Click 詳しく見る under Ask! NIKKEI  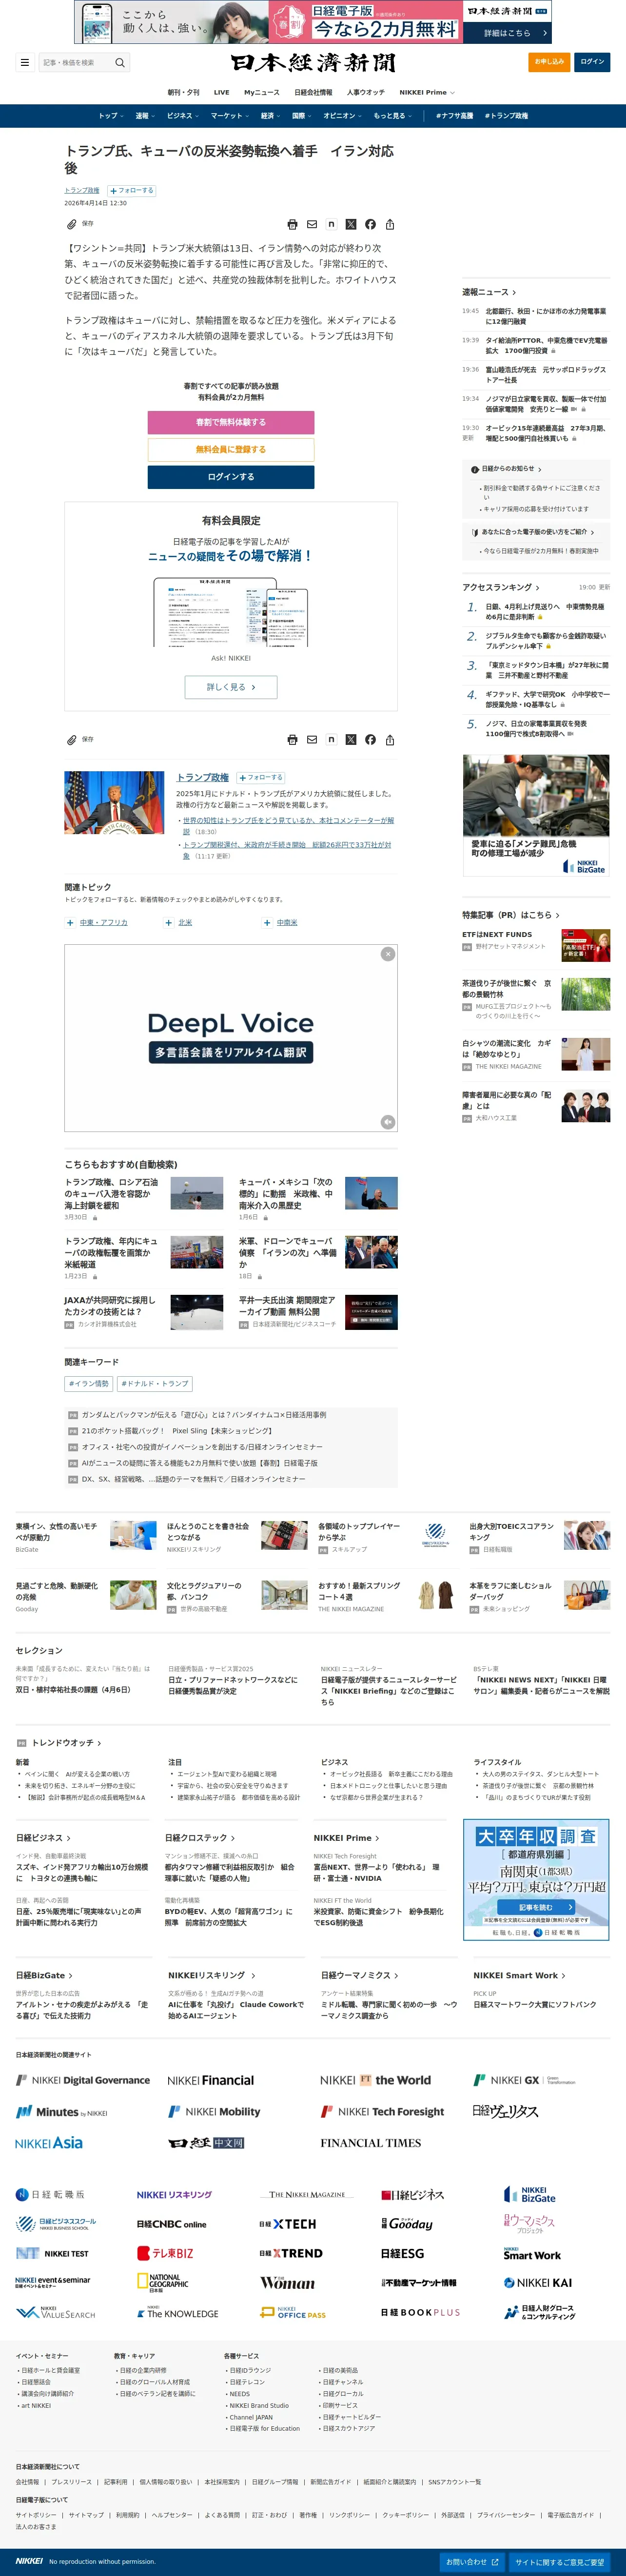point(231,687)
